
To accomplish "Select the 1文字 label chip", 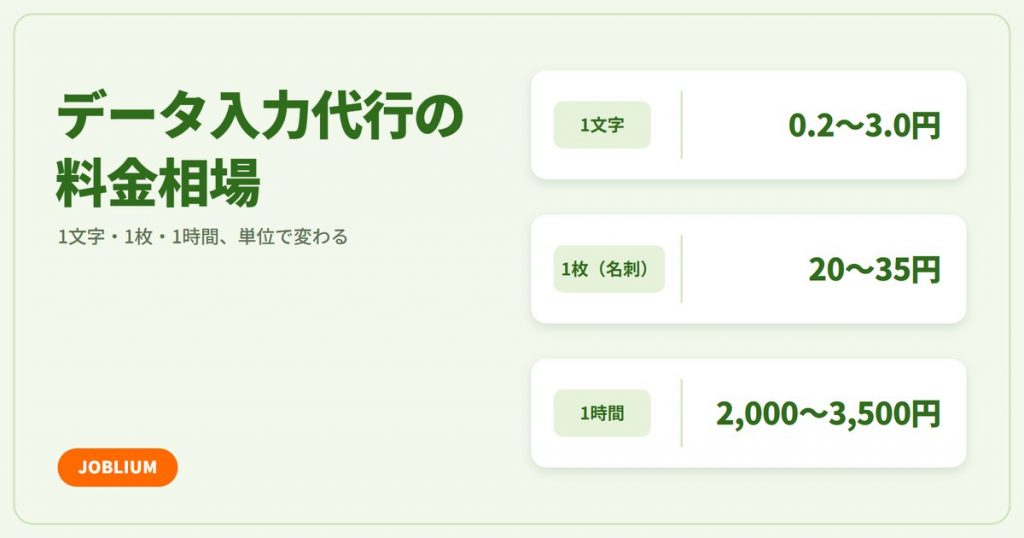I will coord(602,125).
